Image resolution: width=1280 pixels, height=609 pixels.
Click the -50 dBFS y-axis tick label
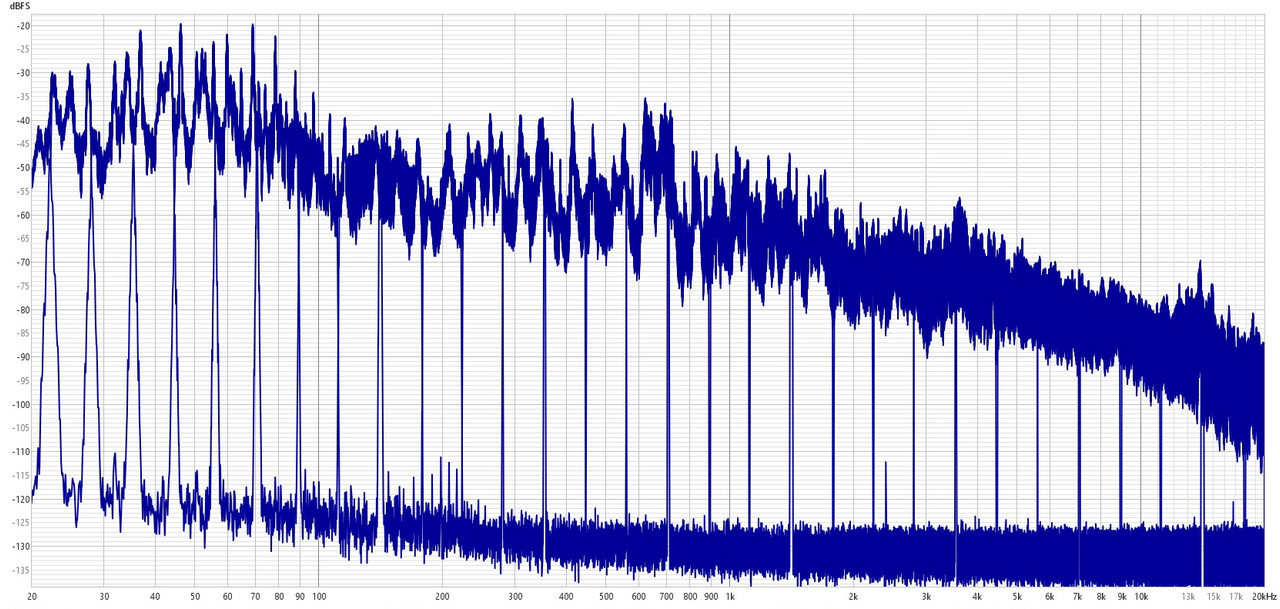(23, 168)
